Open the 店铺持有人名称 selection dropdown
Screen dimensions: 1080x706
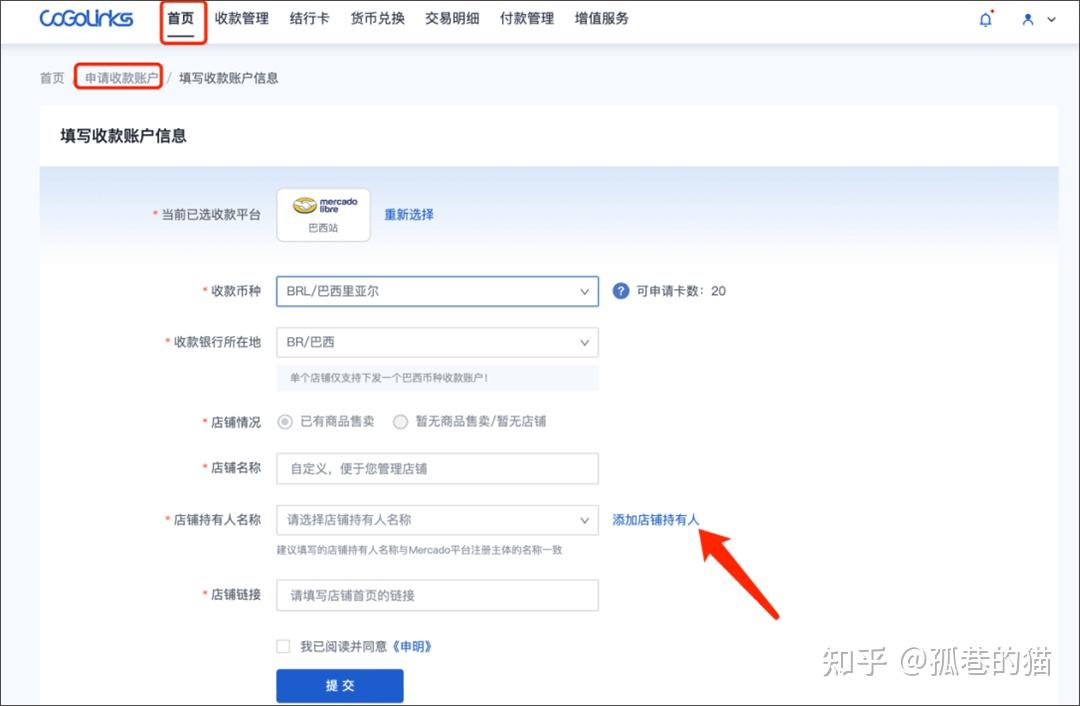(x=437, y=520)
